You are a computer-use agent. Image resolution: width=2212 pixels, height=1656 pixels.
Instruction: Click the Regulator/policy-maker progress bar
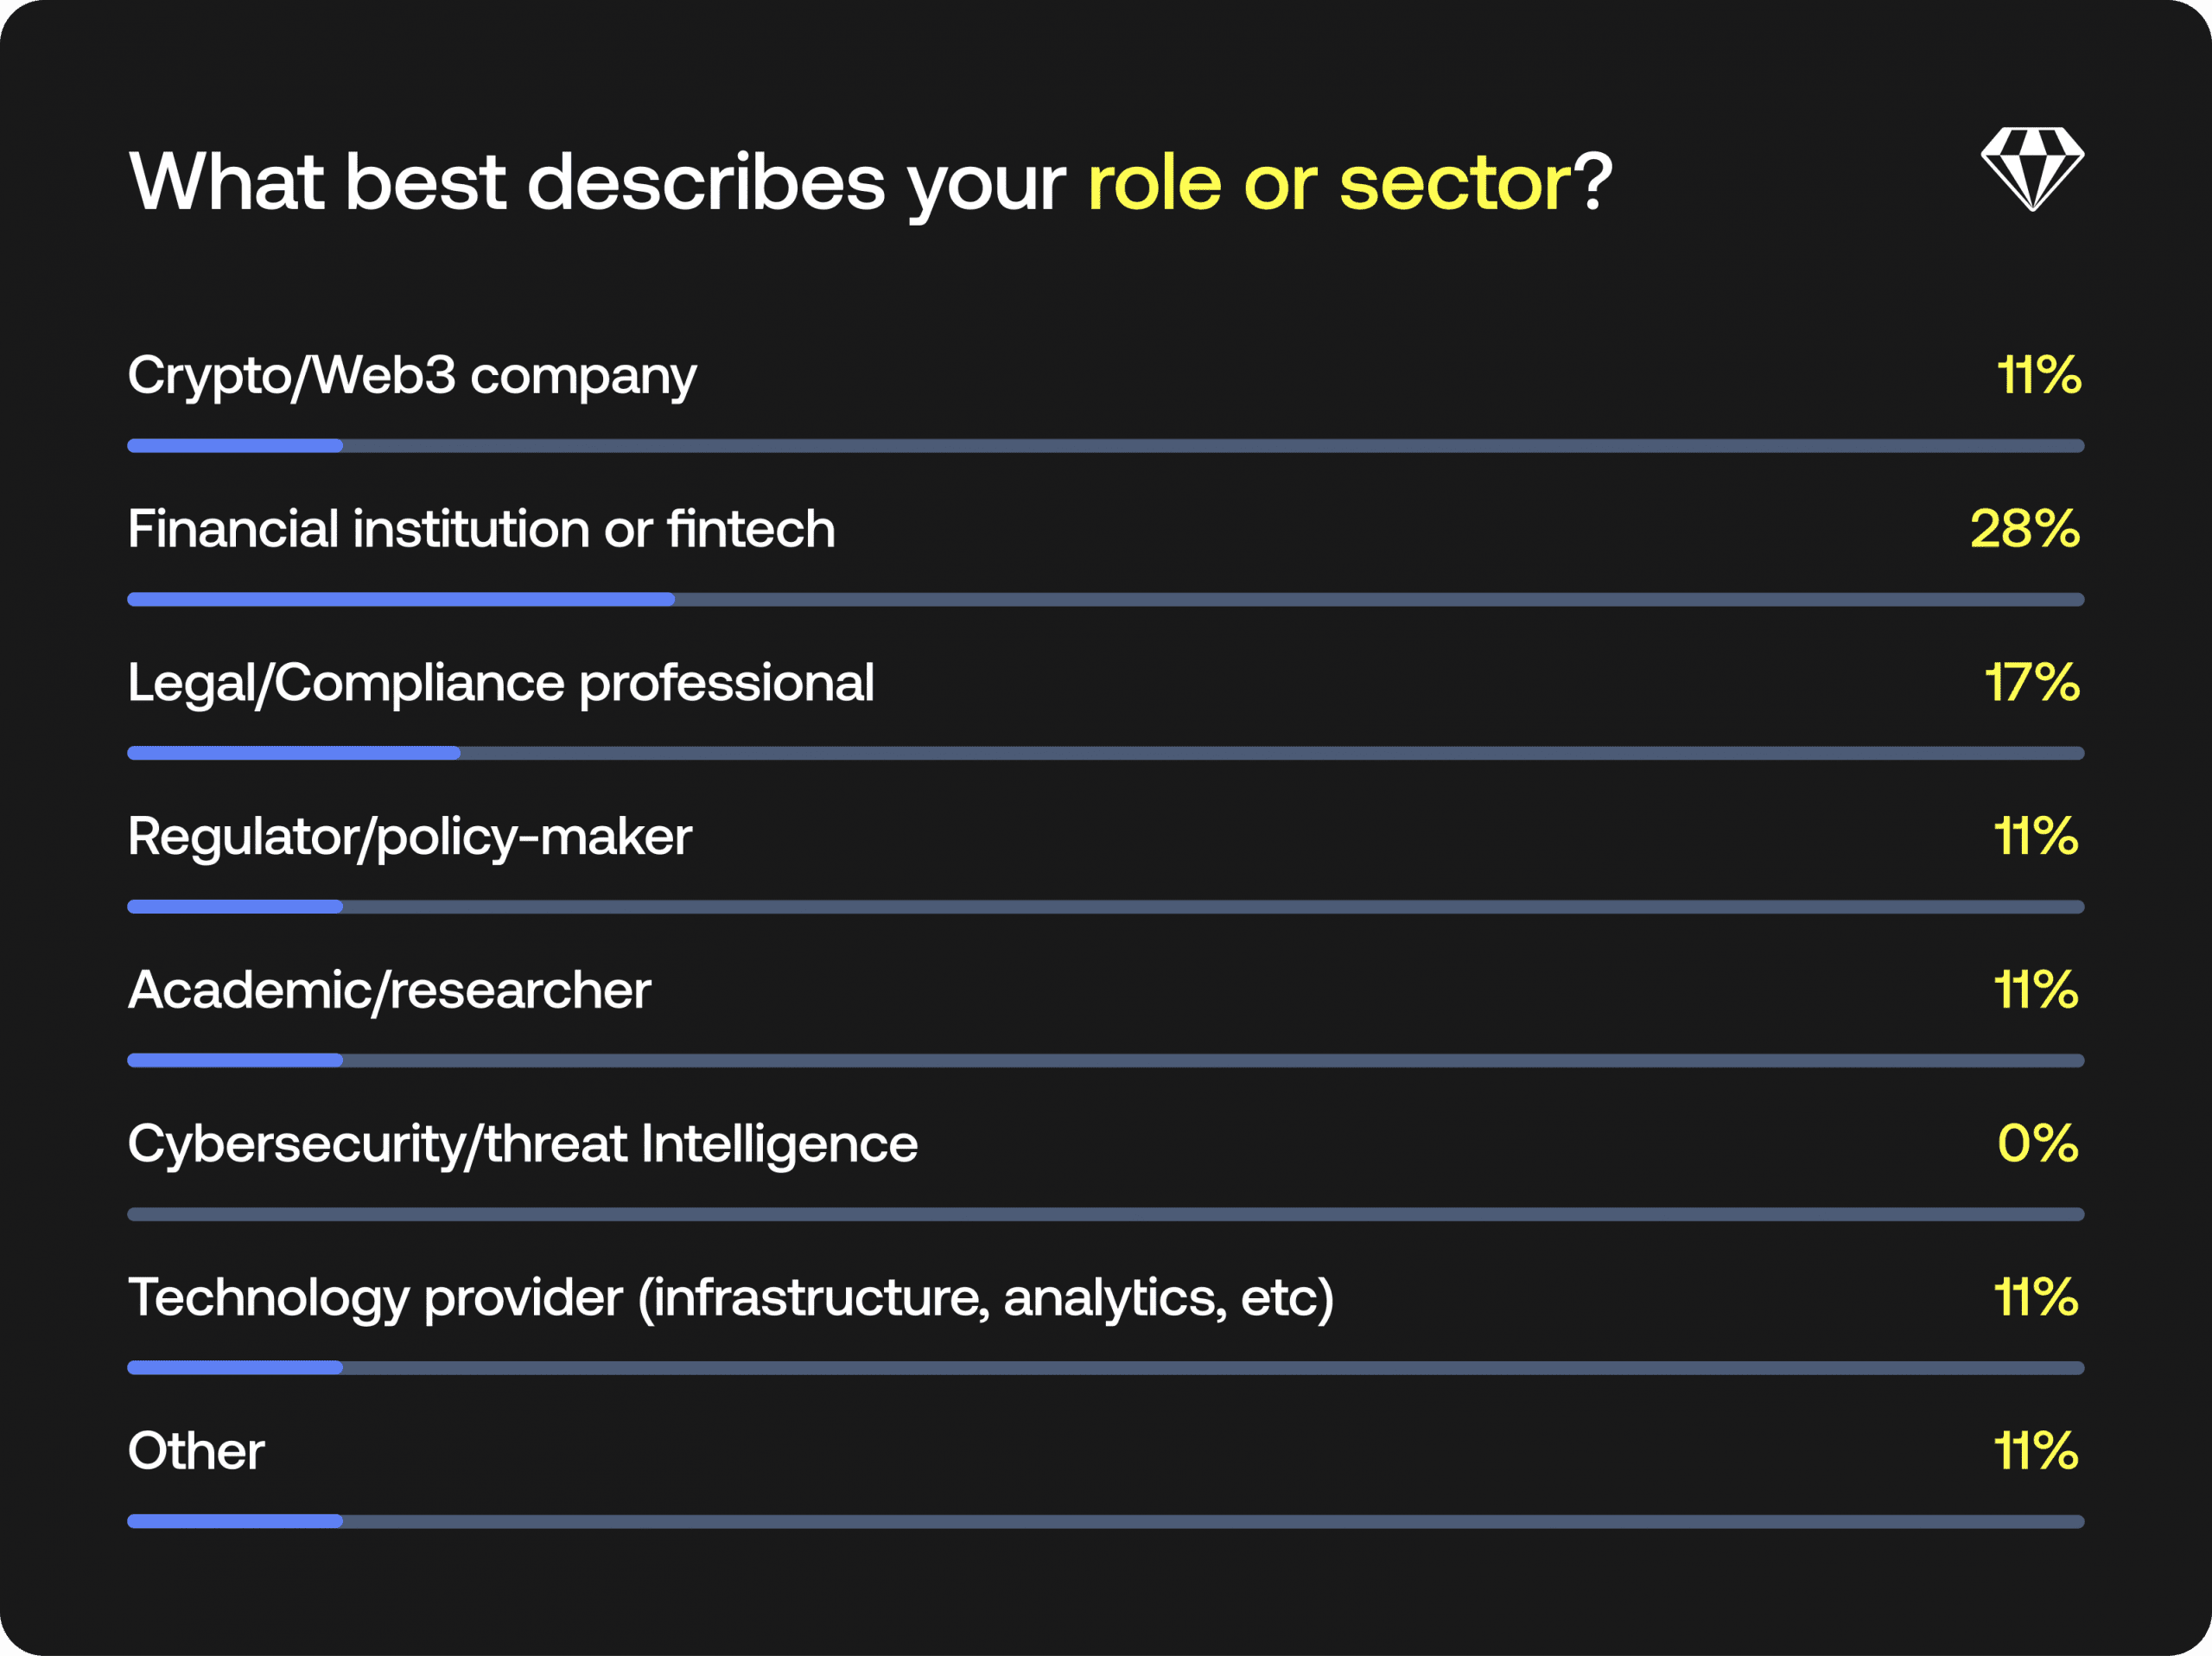tap(1105, 907)
